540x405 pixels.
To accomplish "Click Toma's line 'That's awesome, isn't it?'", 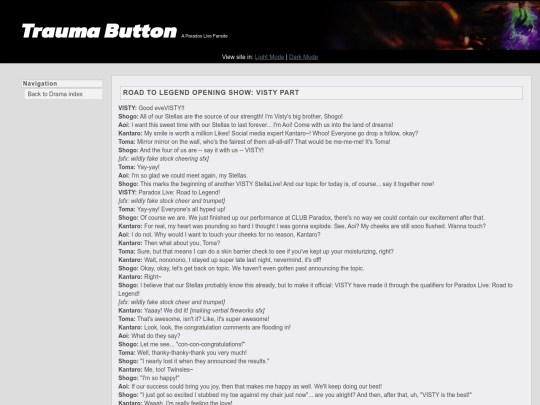I will [x=194, y=319].
